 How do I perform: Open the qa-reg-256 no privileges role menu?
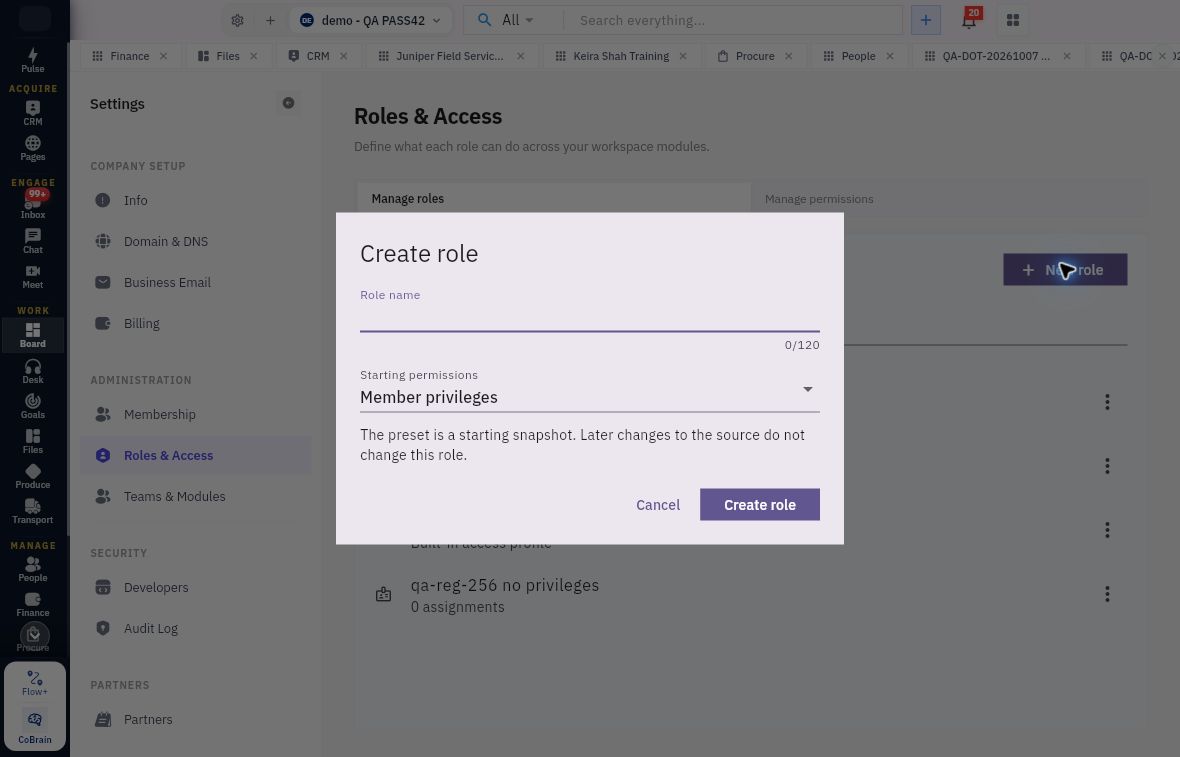click(1107, 594)
